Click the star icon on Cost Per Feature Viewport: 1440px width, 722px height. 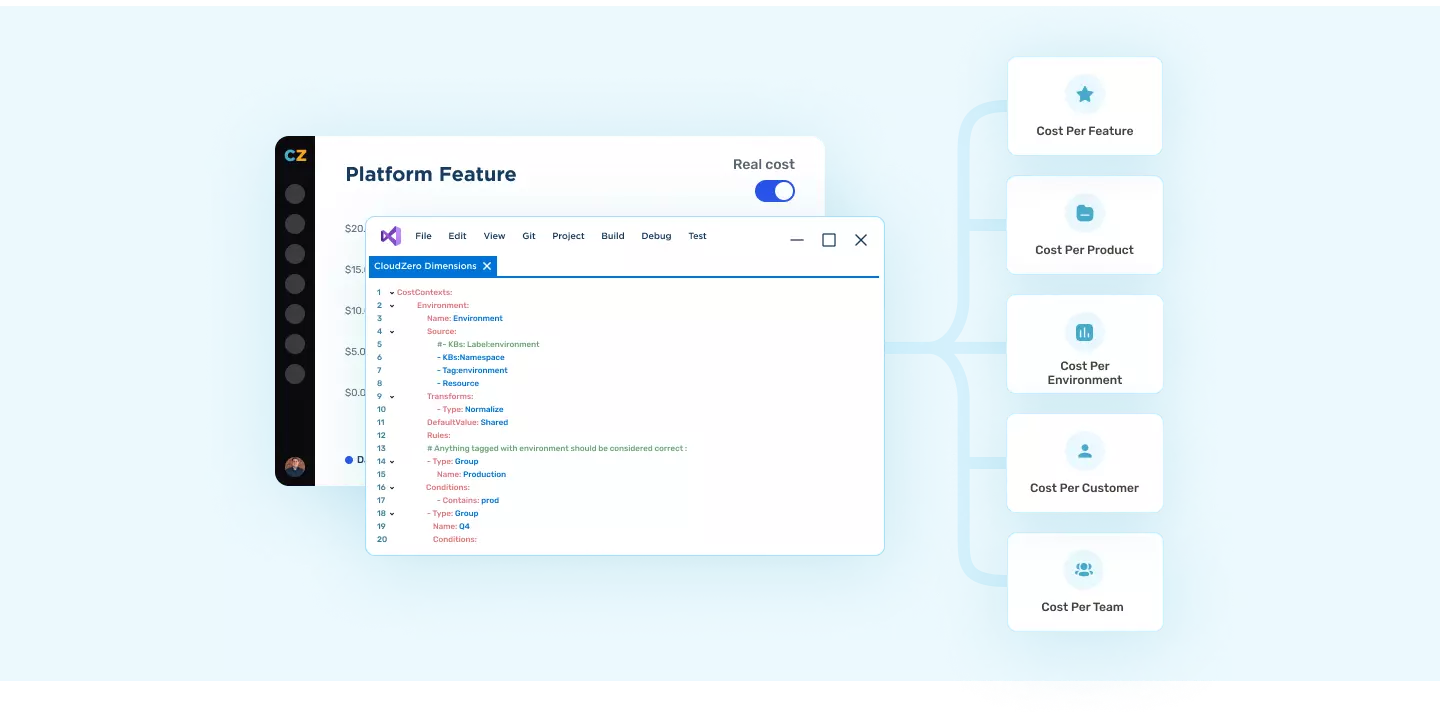tap(1085, 95)
